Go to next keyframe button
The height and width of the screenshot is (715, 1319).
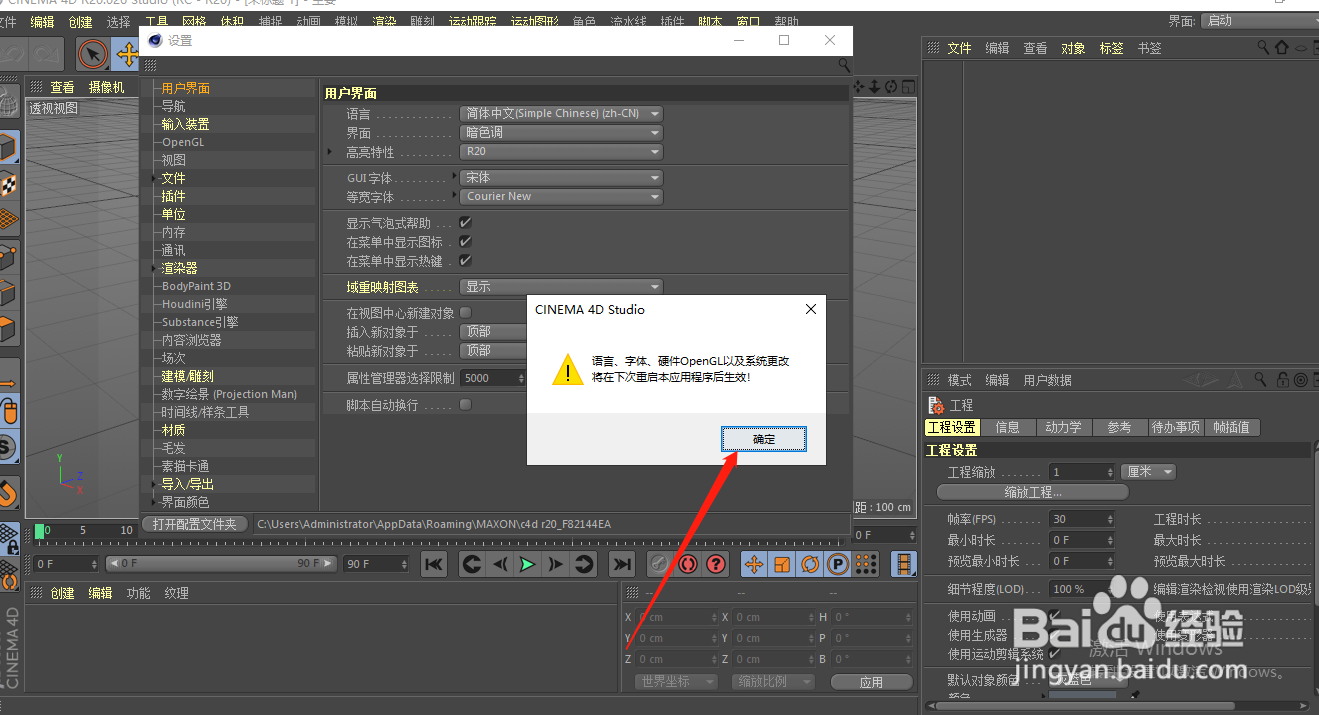(583, 564)
